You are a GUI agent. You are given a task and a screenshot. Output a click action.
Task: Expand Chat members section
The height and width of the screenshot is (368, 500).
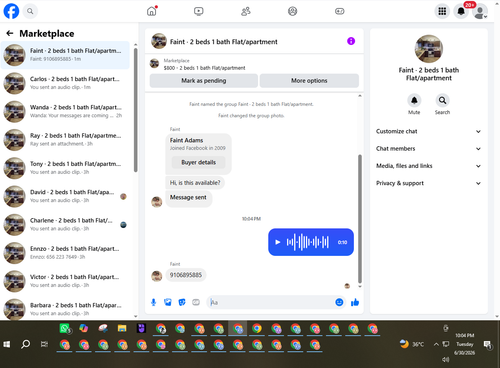(x=429, y=149)
